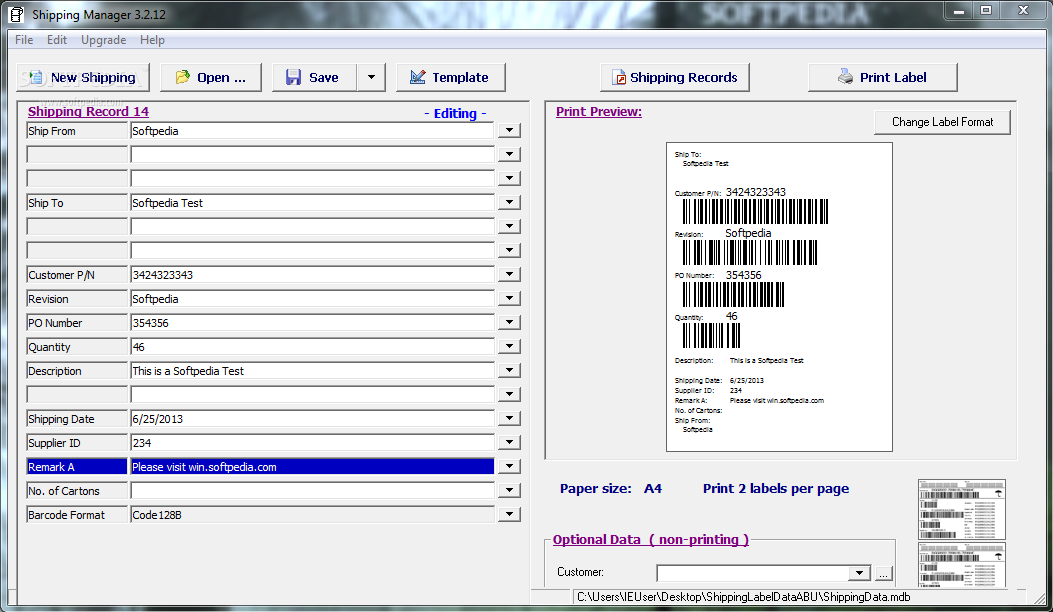Click the ShippingData.mdb path in status bar
The height and width of the screenshot is (612, 1053).
point(743,597)
